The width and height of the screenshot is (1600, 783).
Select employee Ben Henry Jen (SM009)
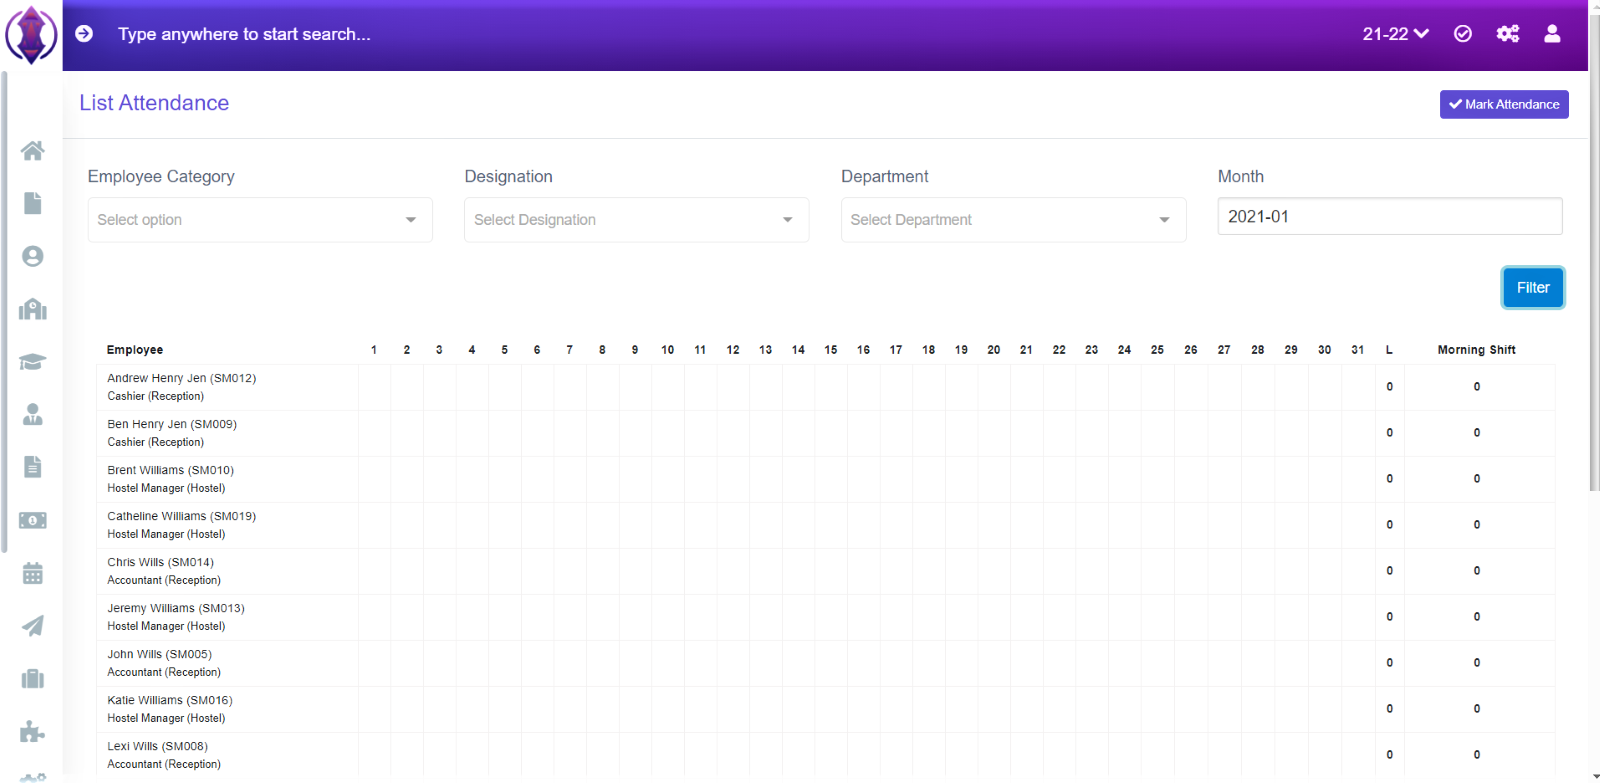click(172, 425)
